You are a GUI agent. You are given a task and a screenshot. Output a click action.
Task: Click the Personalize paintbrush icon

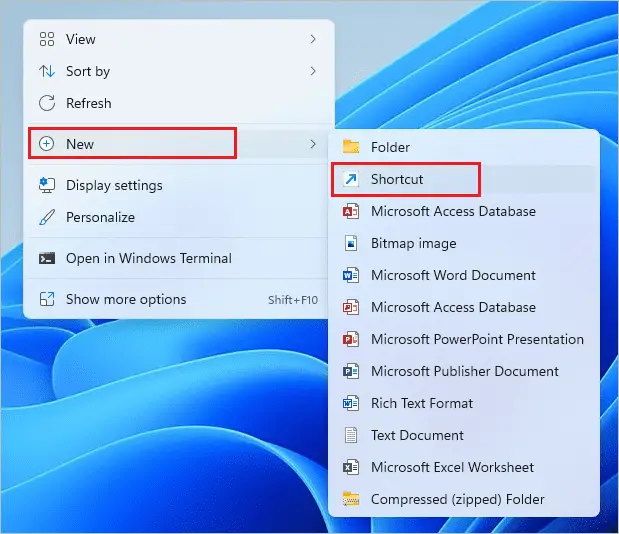click(47, 217)
